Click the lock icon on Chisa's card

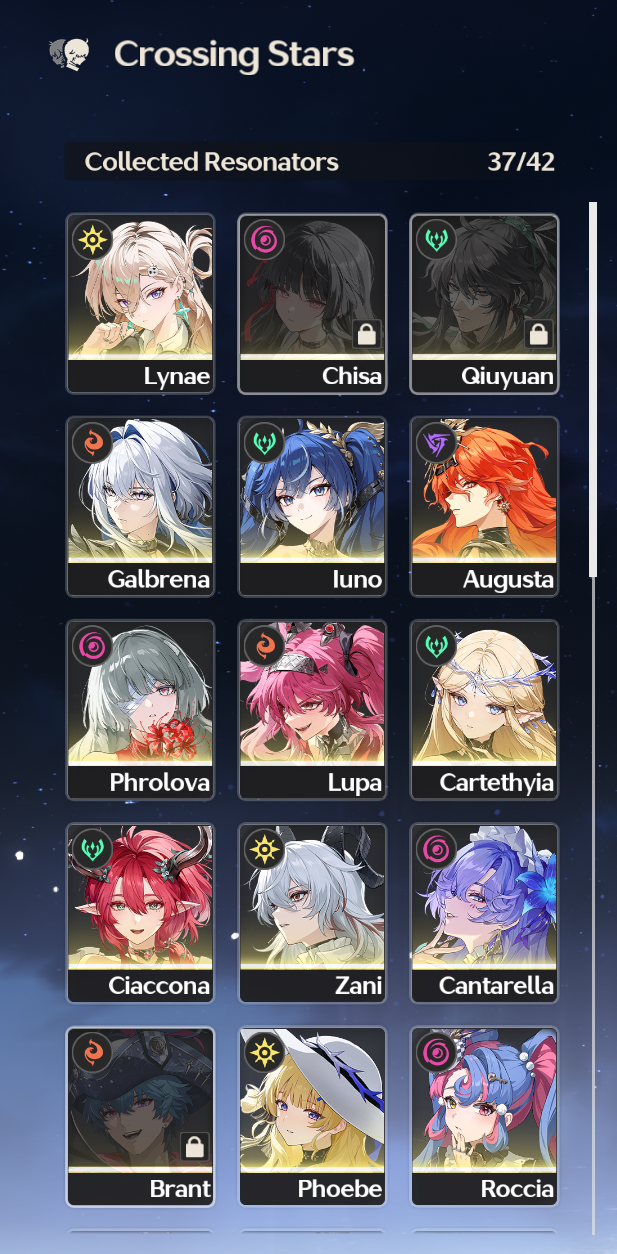[x=366, y=335]
